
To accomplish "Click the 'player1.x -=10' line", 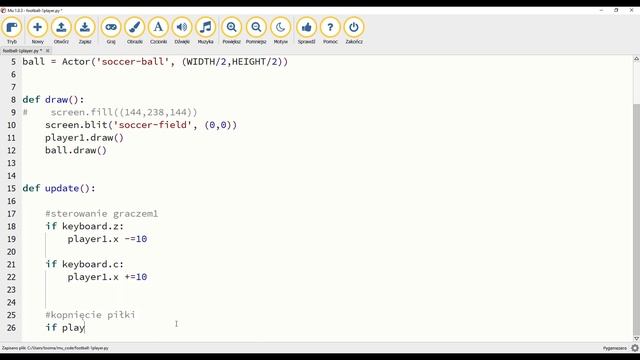I will click(107, 239).
